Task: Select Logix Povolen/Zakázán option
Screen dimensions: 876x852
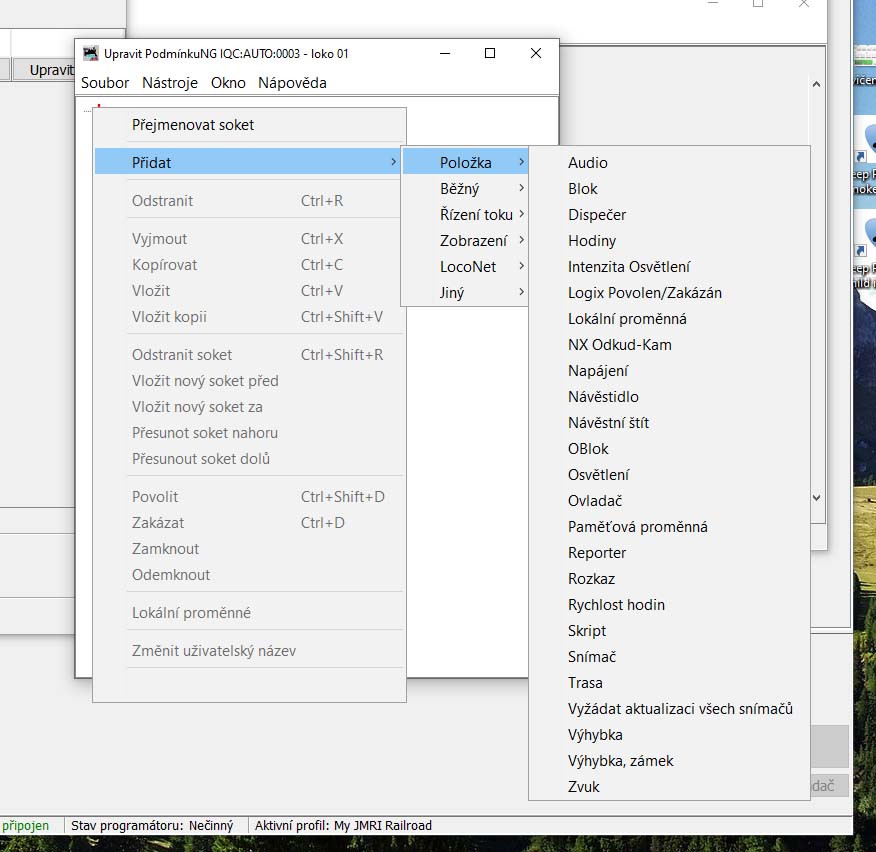Action: point(645,293)
